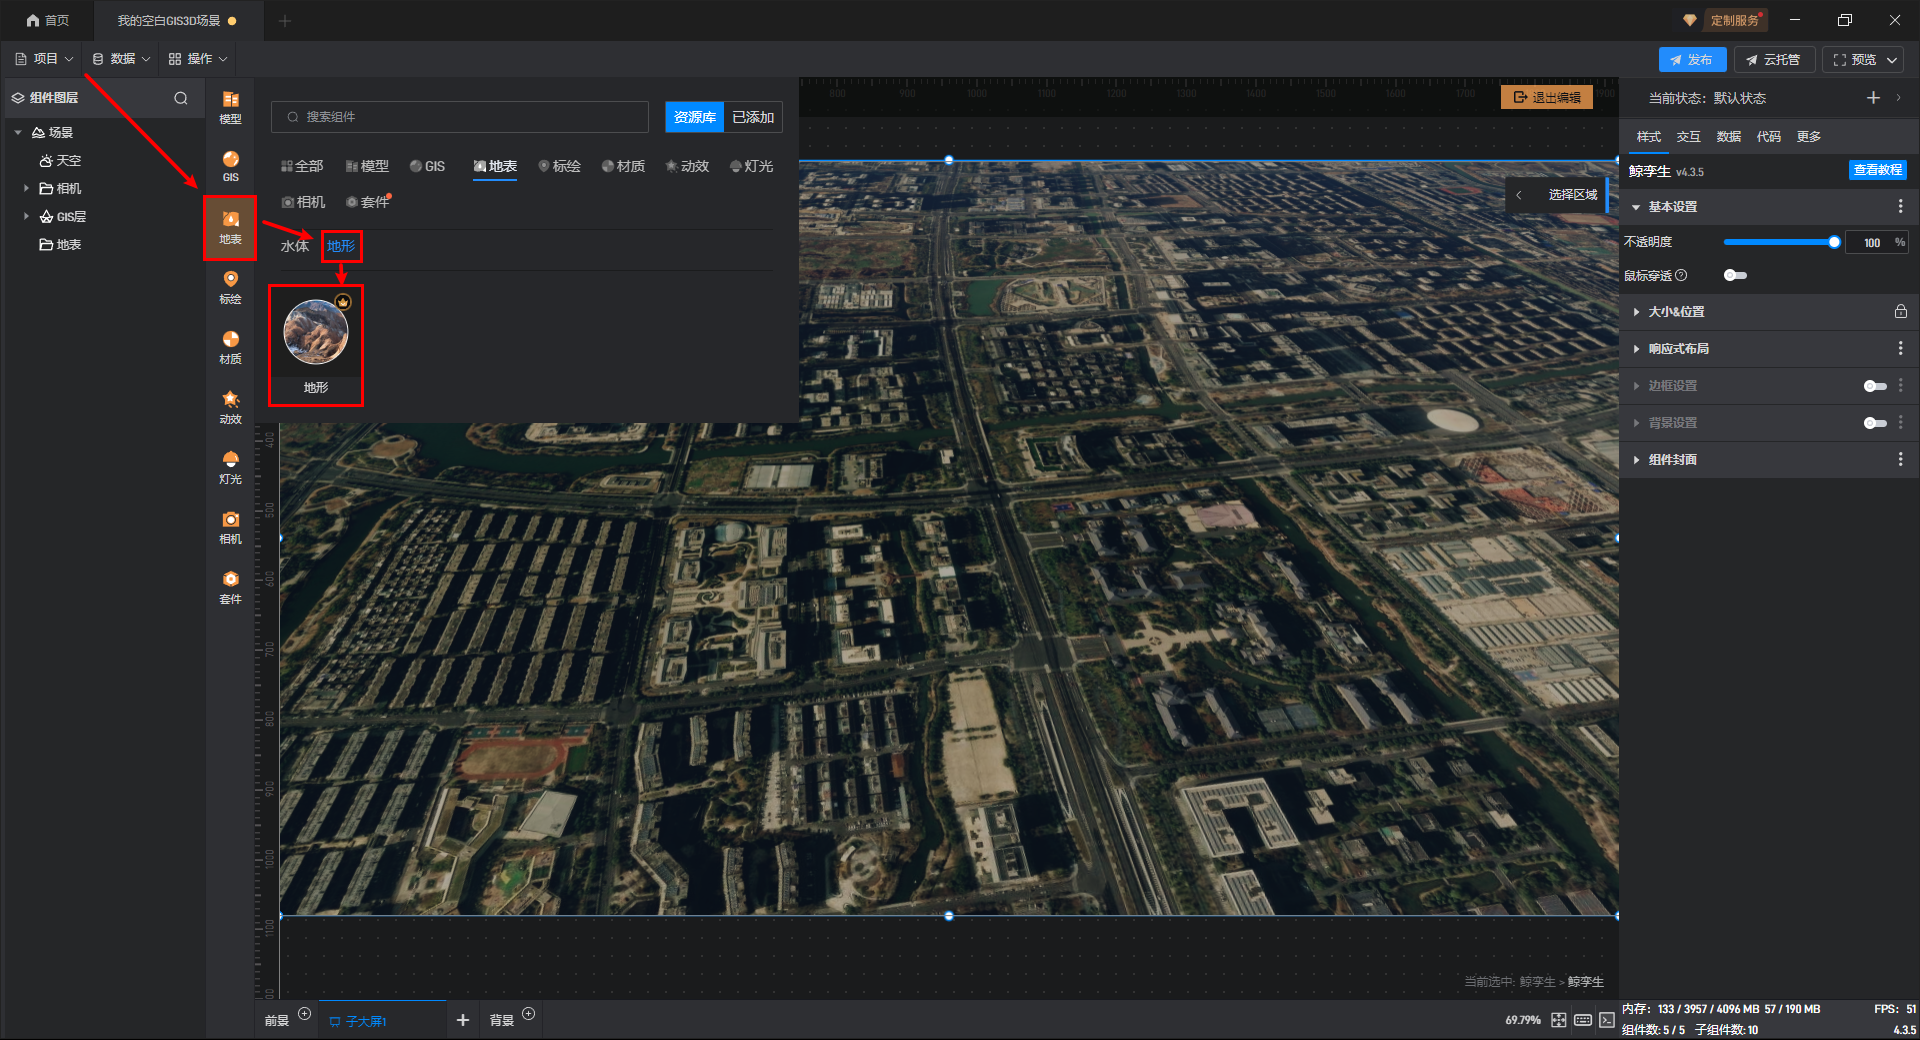The width and height of the screenshot is (1920, 1040).
Task: Expand the 响应式布局 section
Action: [1636, 349]
